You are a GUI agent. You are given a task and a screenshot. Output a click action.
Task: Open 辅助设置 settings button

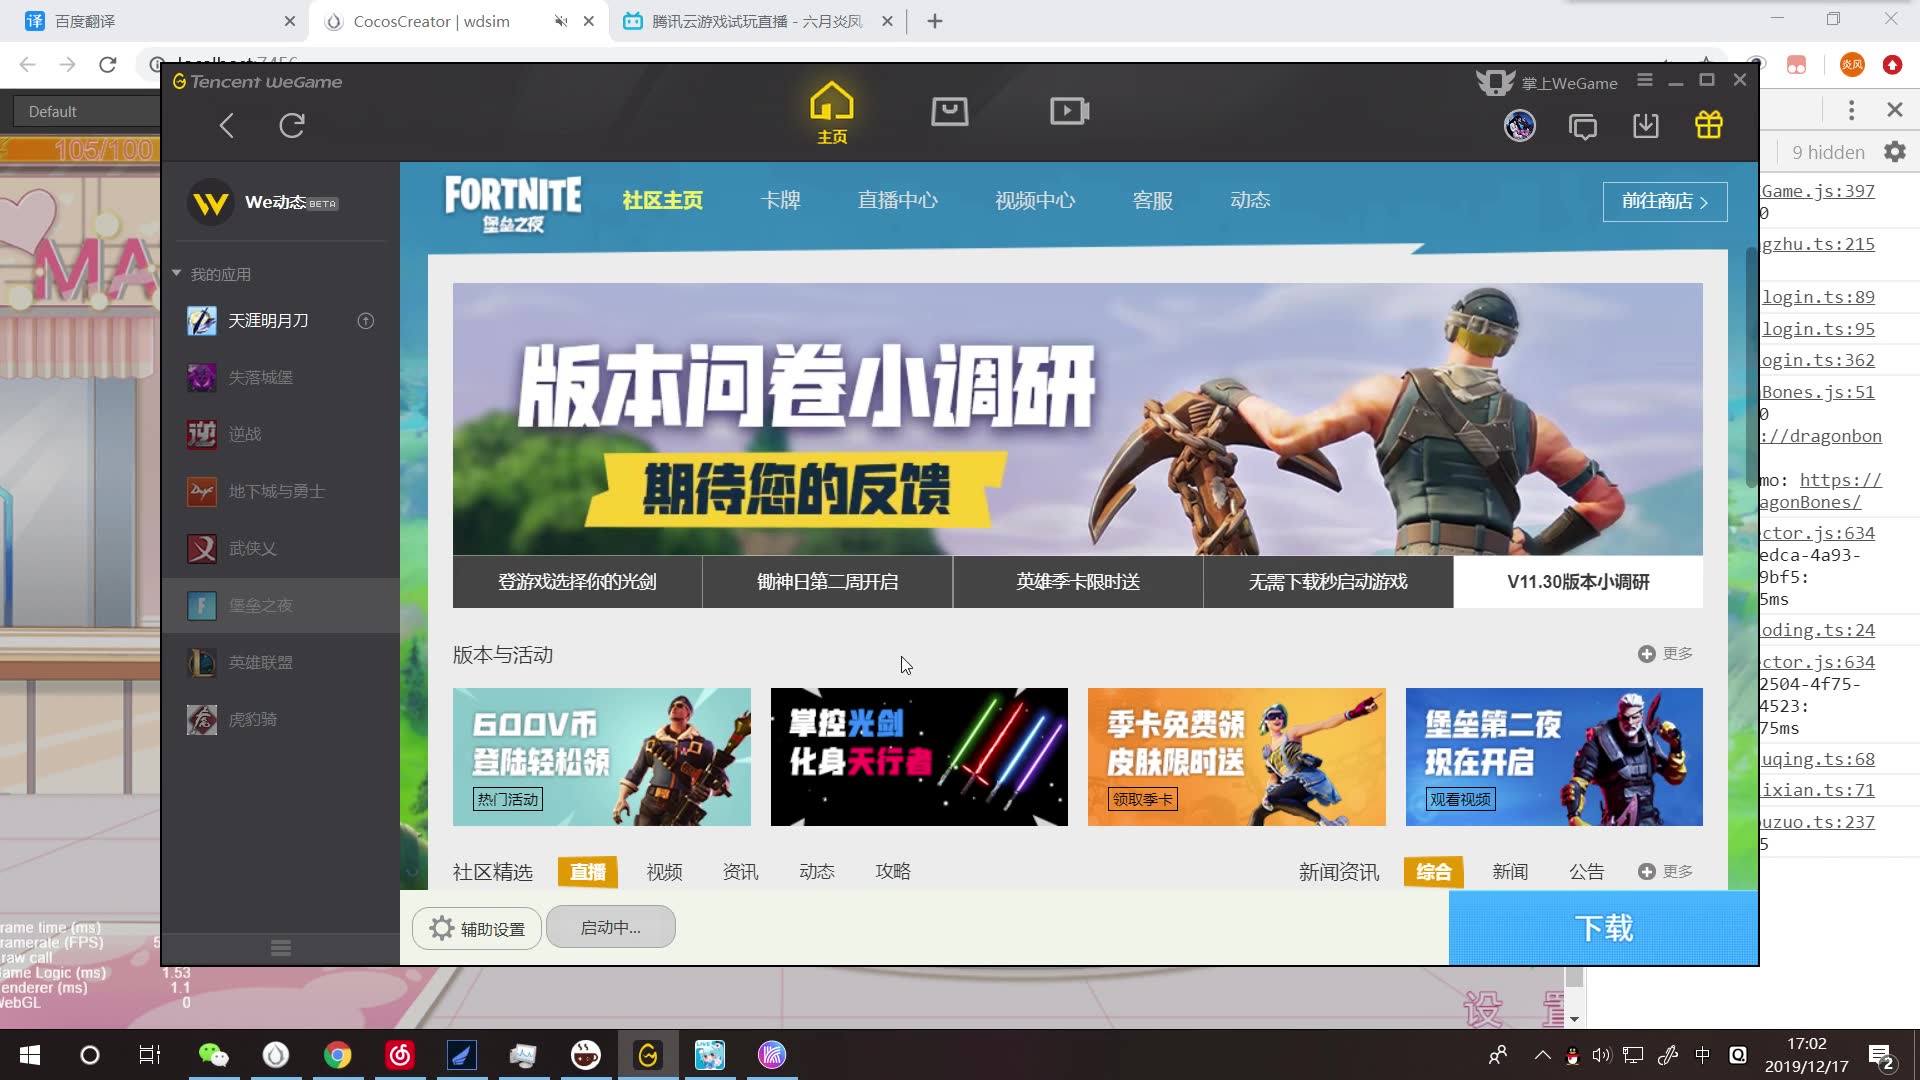tap(477, 929)
